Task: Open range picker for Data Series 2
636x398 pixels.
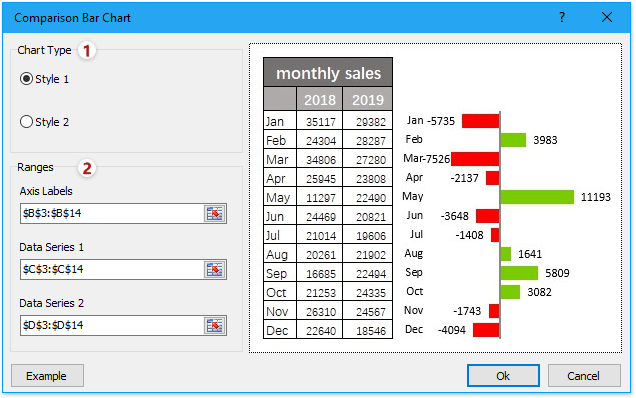Action: pos(215,325)
